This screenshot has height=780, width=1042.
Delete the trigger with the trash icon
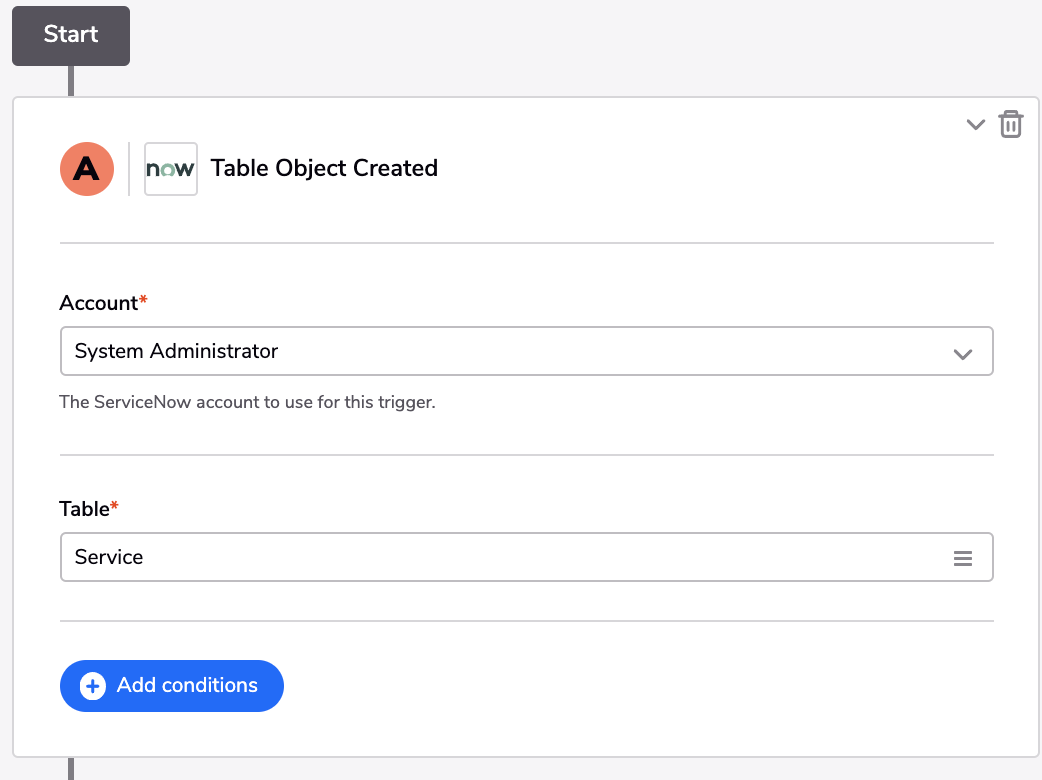point(1010,124)
